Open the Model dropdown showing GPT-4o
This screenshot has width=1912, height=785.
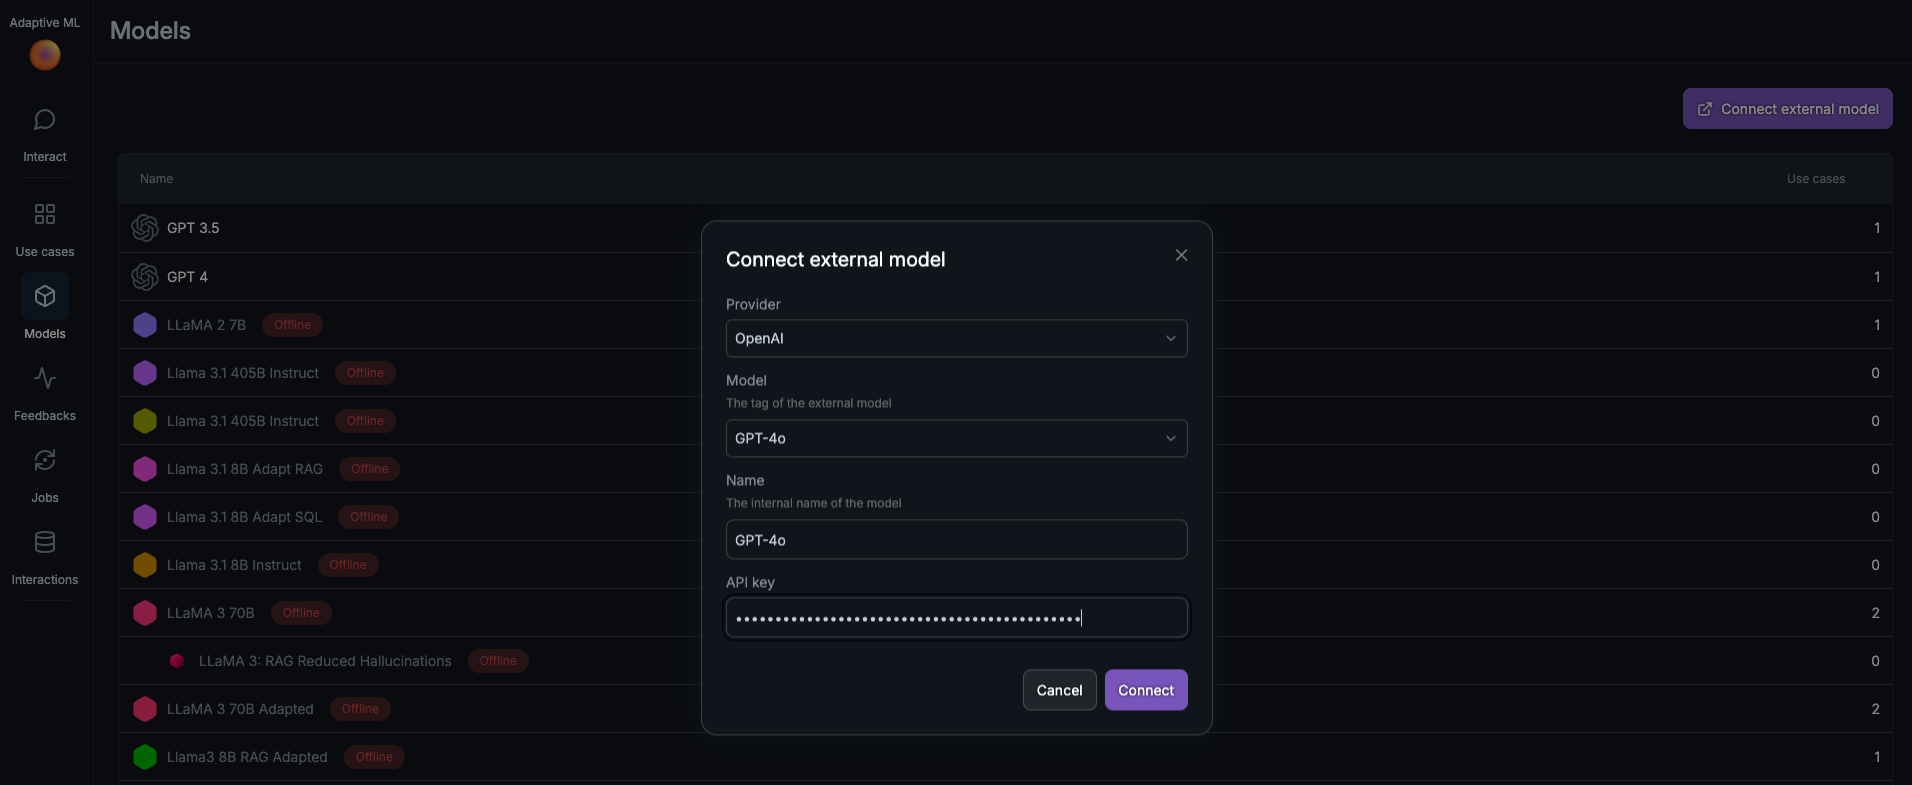956,438
